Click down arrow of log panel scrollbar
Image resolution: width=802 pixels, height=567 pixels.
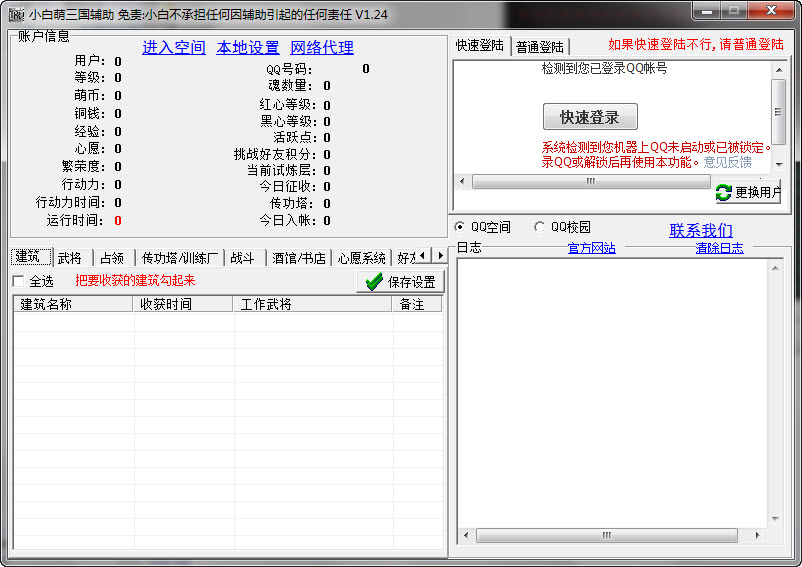click(774, 519)
